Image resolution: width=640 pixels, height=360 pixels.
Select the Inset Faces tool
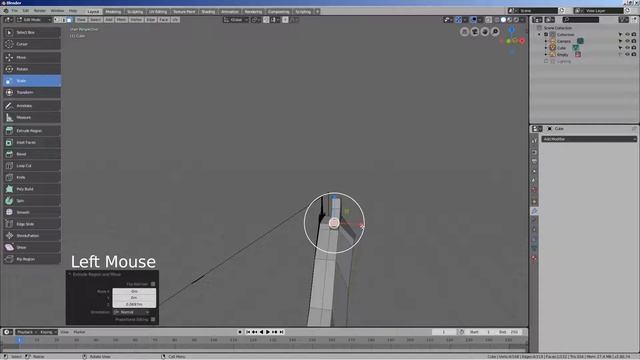pos(32,142)
